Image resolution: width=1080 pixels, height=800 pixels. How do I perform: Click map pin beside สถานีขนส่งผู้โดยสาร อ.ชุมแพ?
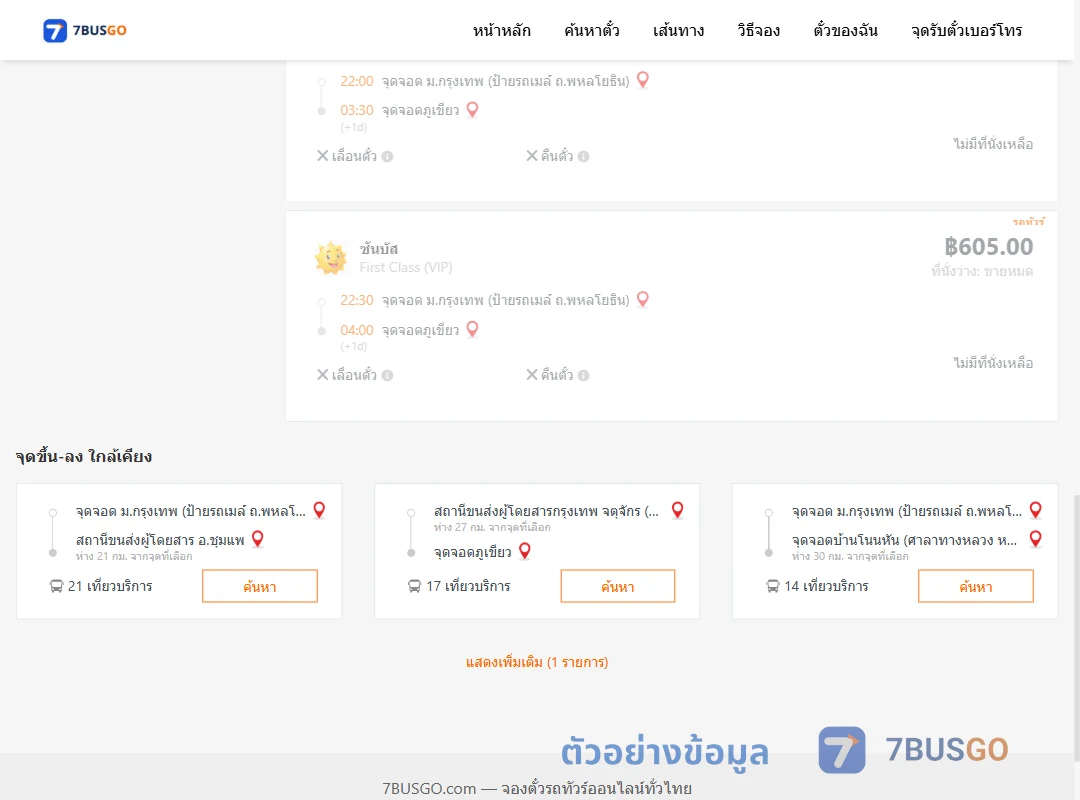point(258,539)
